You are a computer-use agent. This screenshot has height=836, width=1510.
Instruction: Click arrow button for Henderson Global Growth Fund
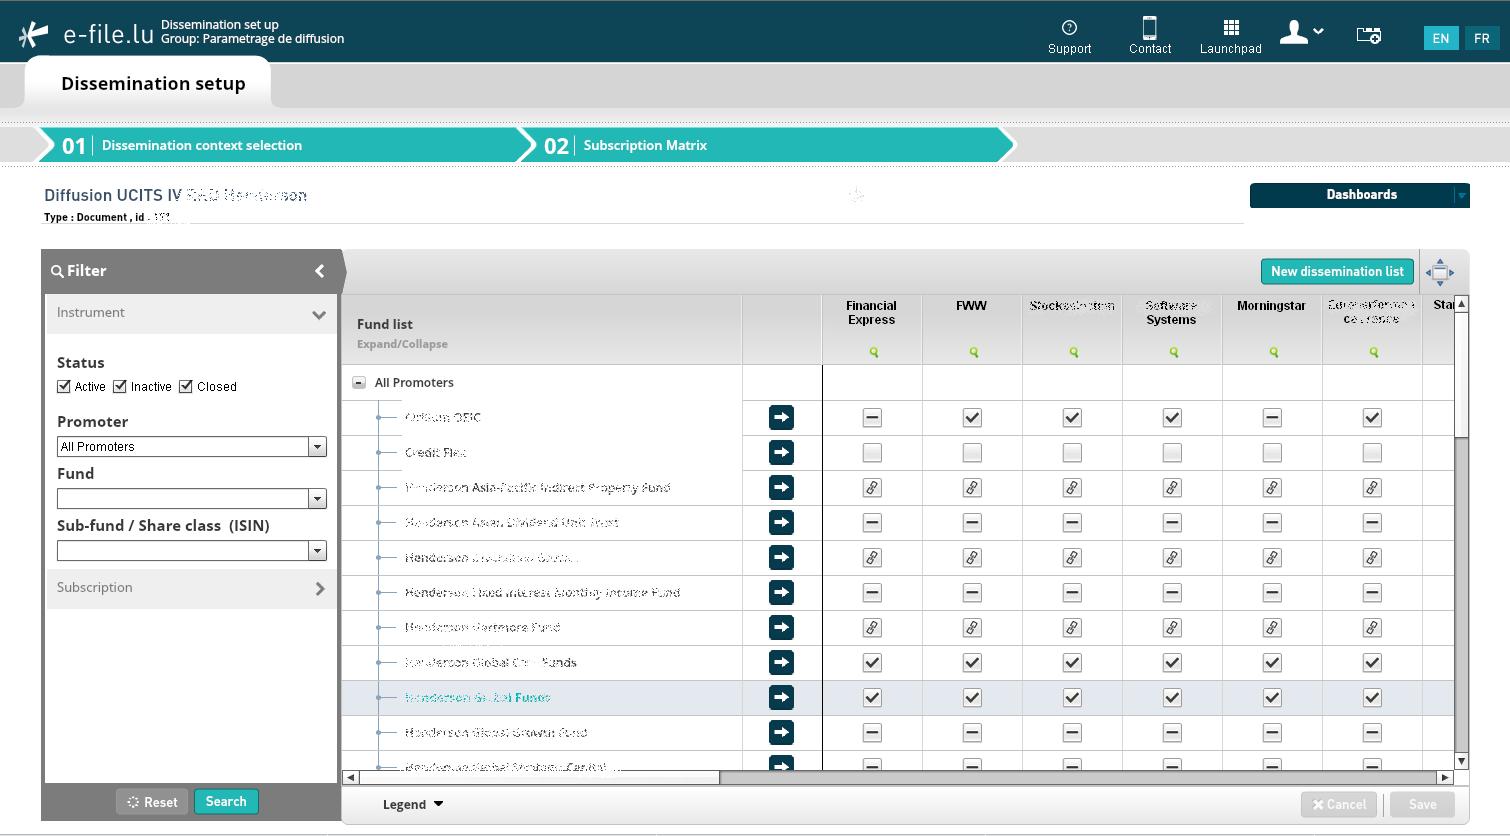(x=781, y=732)
